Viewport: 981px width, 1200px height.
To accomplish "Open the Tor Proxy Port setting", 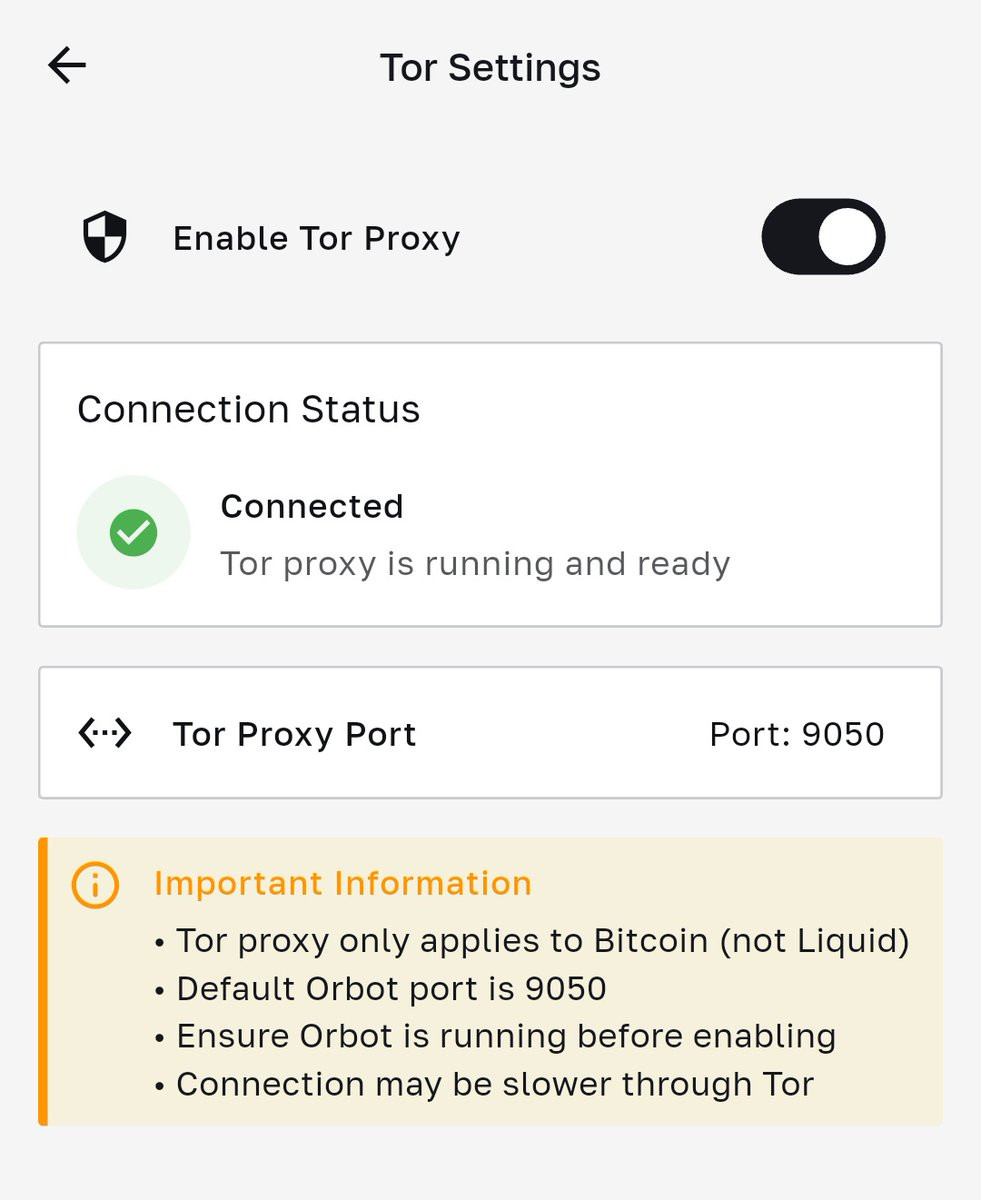I will (x=295, y=734).
